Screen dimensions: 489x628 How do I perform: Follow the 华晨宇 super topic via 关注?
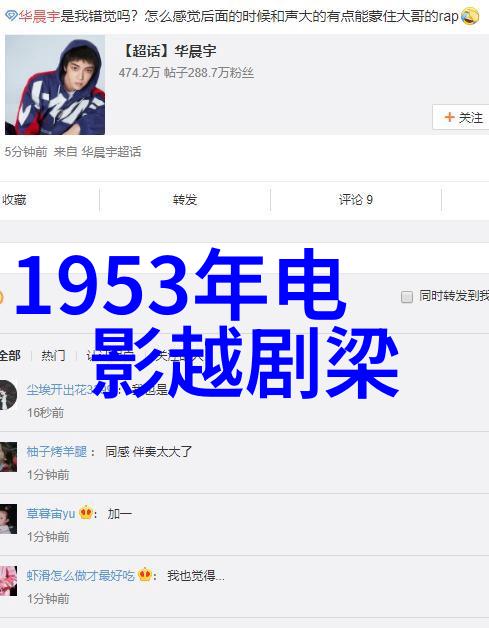461,117
